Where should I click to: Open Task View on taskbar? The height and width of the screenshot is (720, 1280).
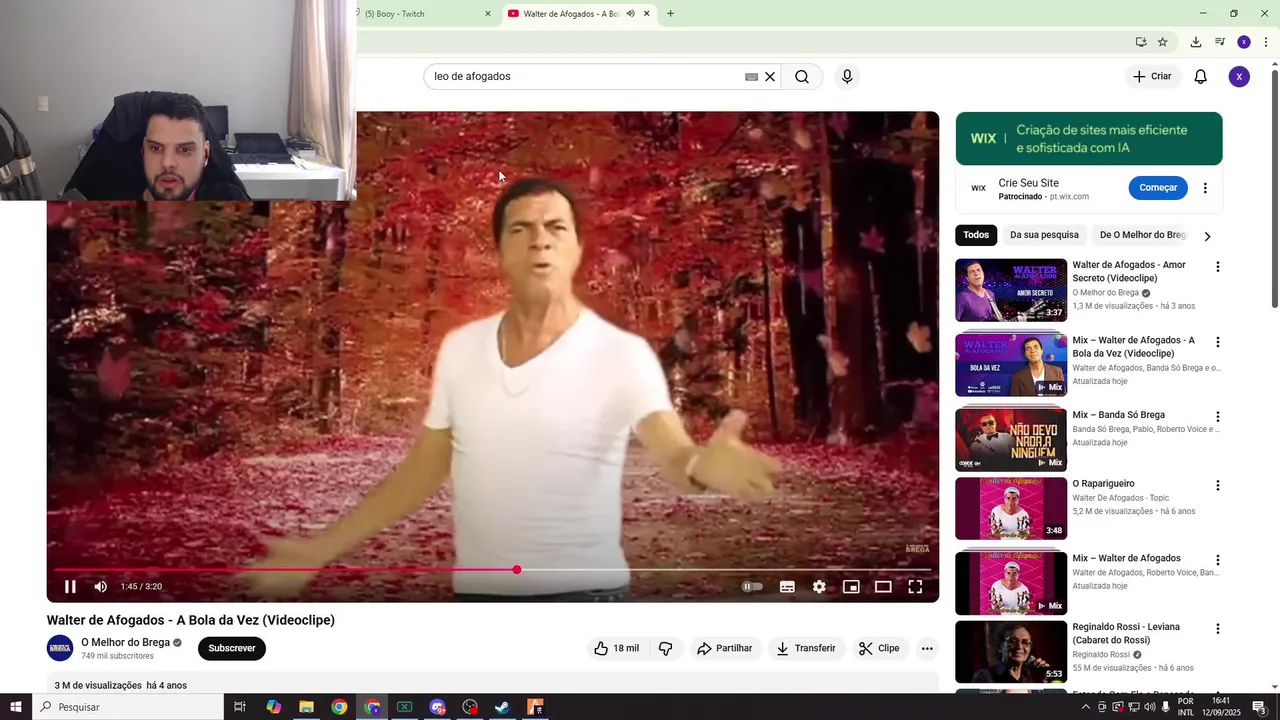[240, 707]
